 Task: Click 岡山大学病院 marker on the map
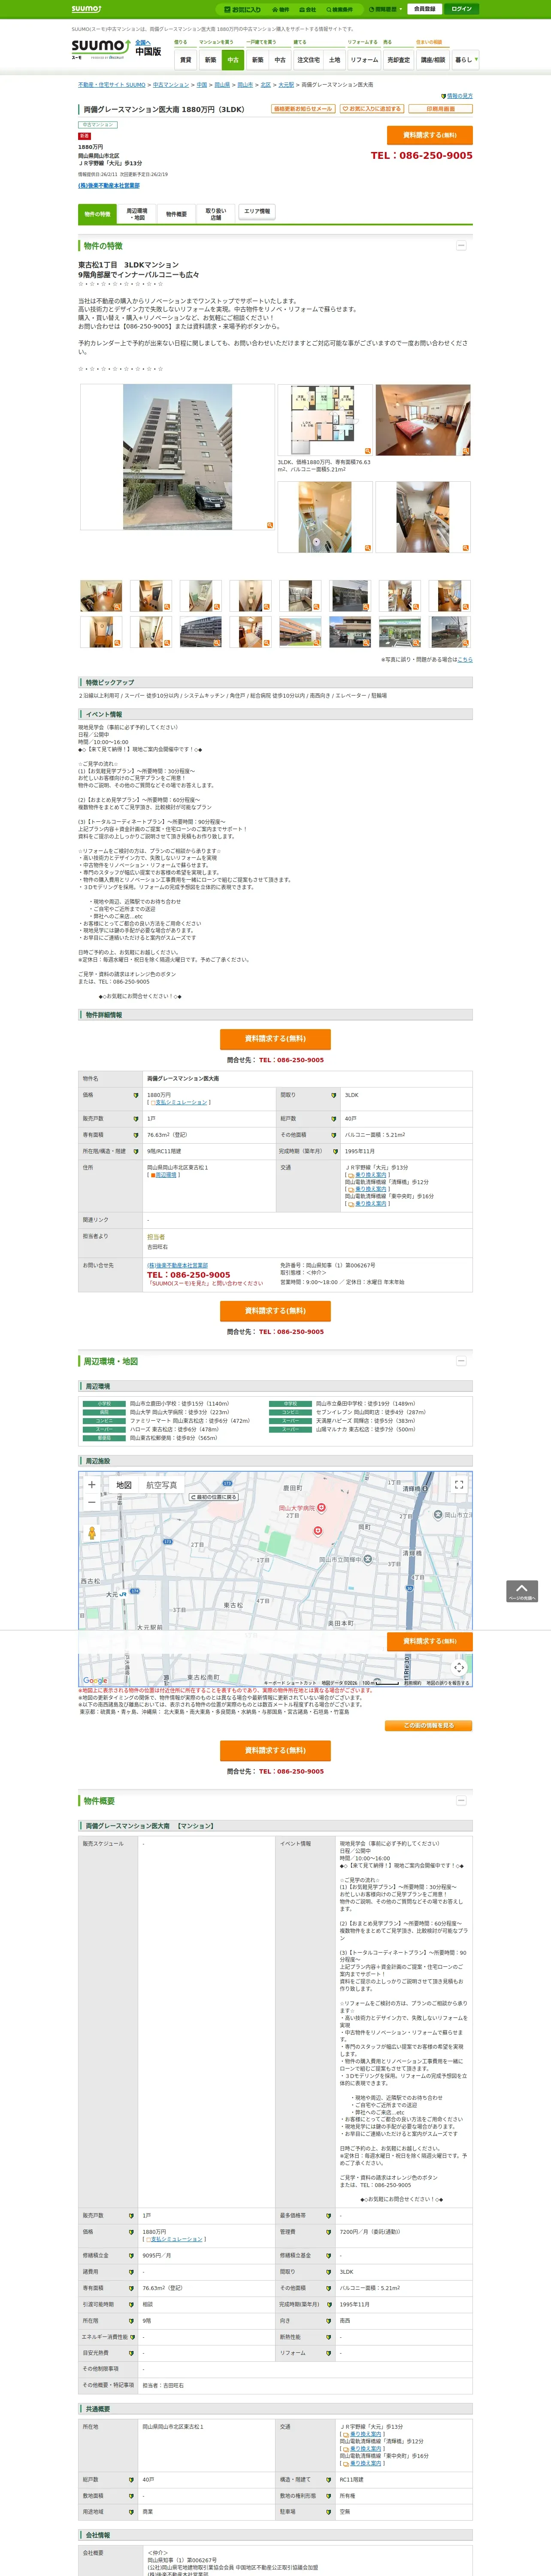click(x=322, y=1507)
